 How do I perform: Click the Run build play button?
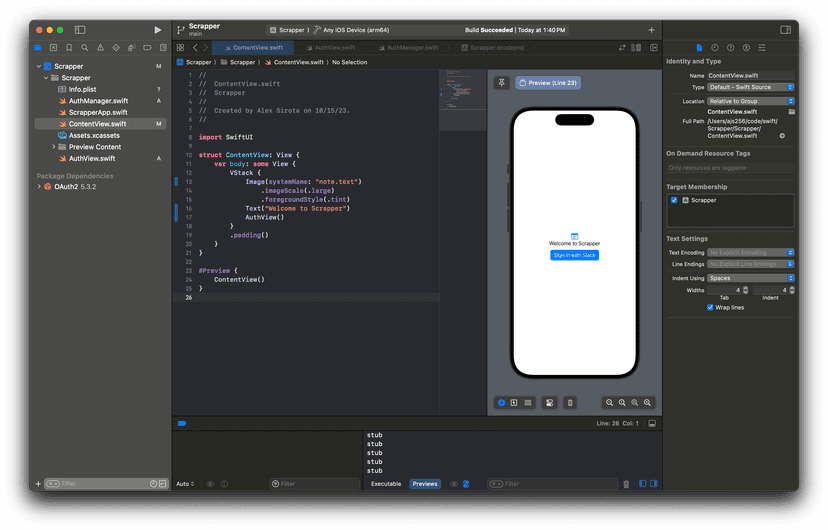tap(157, 30)
